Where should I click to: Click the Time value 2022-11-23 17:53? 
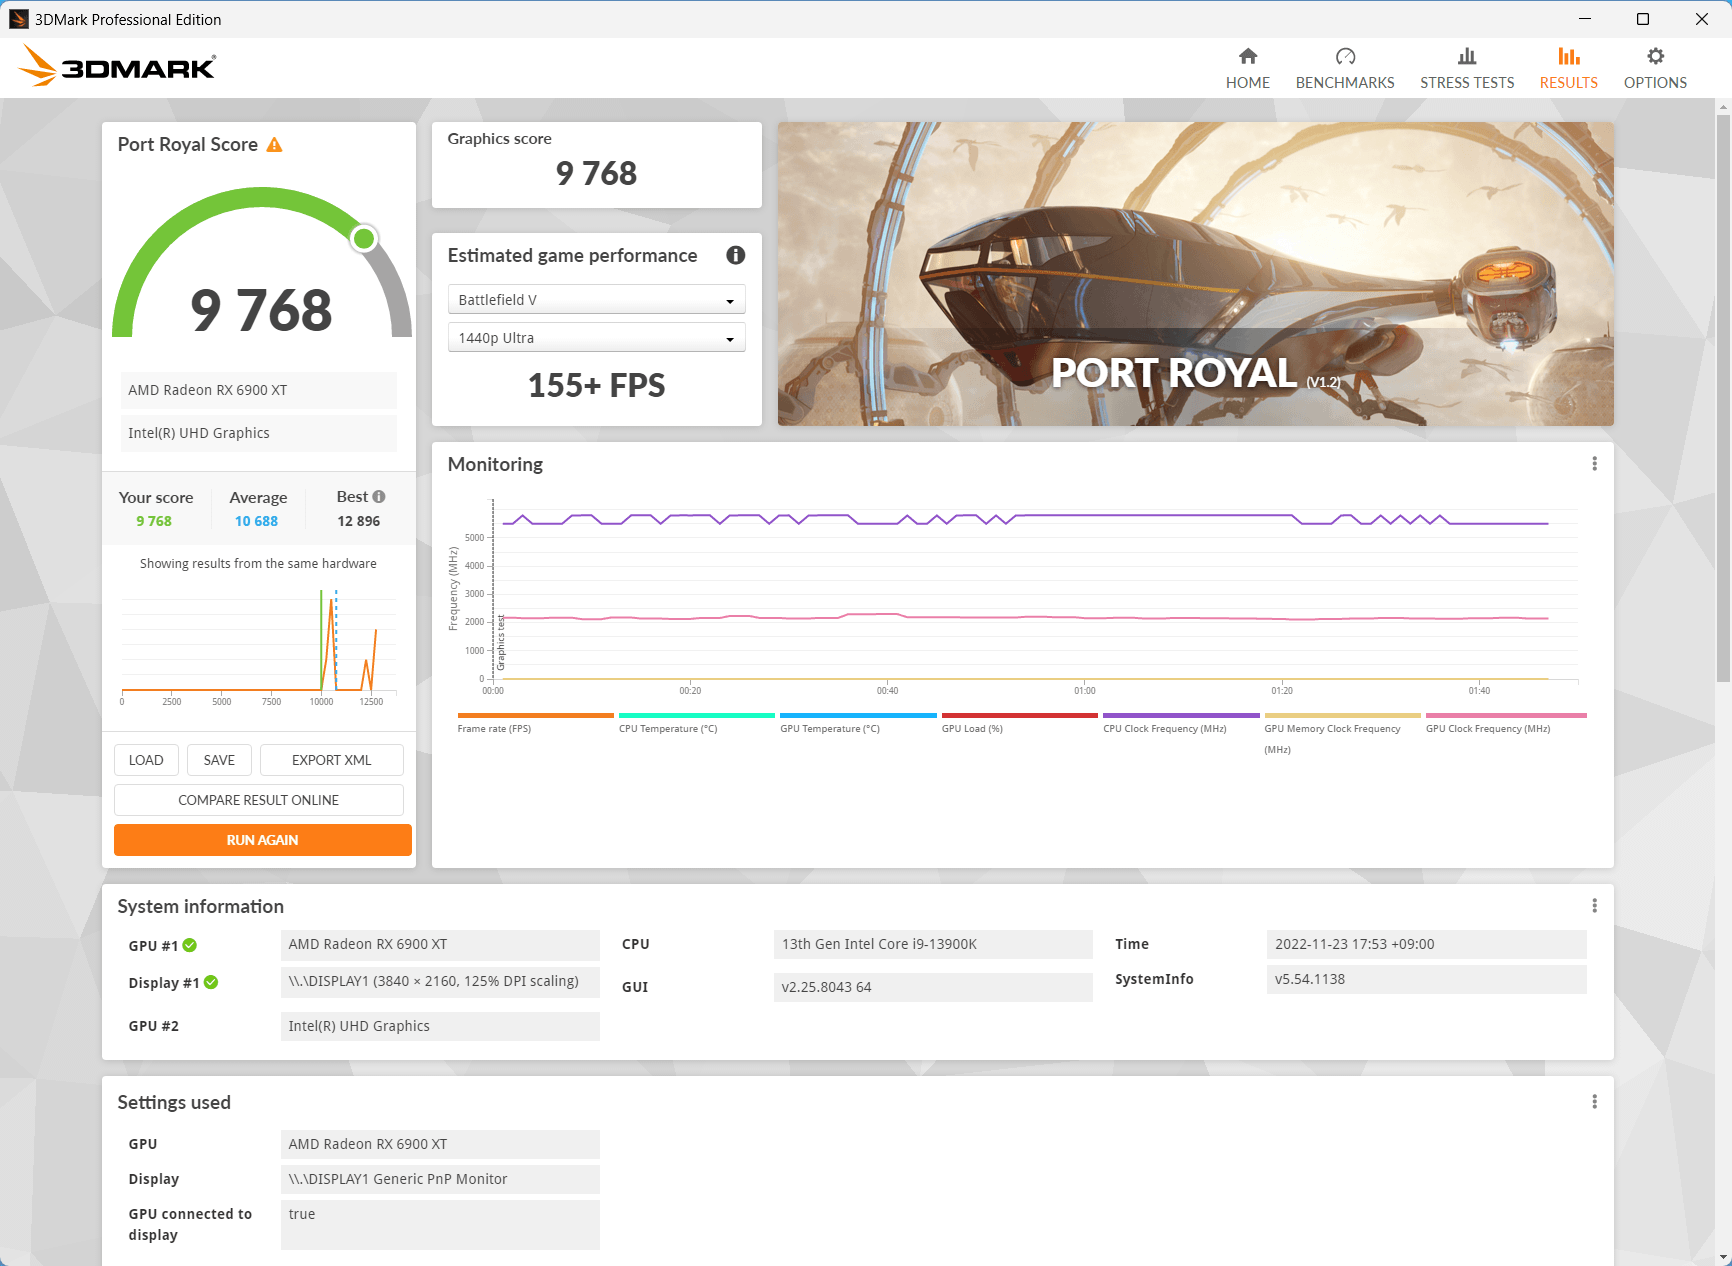tap(1427, 944)
